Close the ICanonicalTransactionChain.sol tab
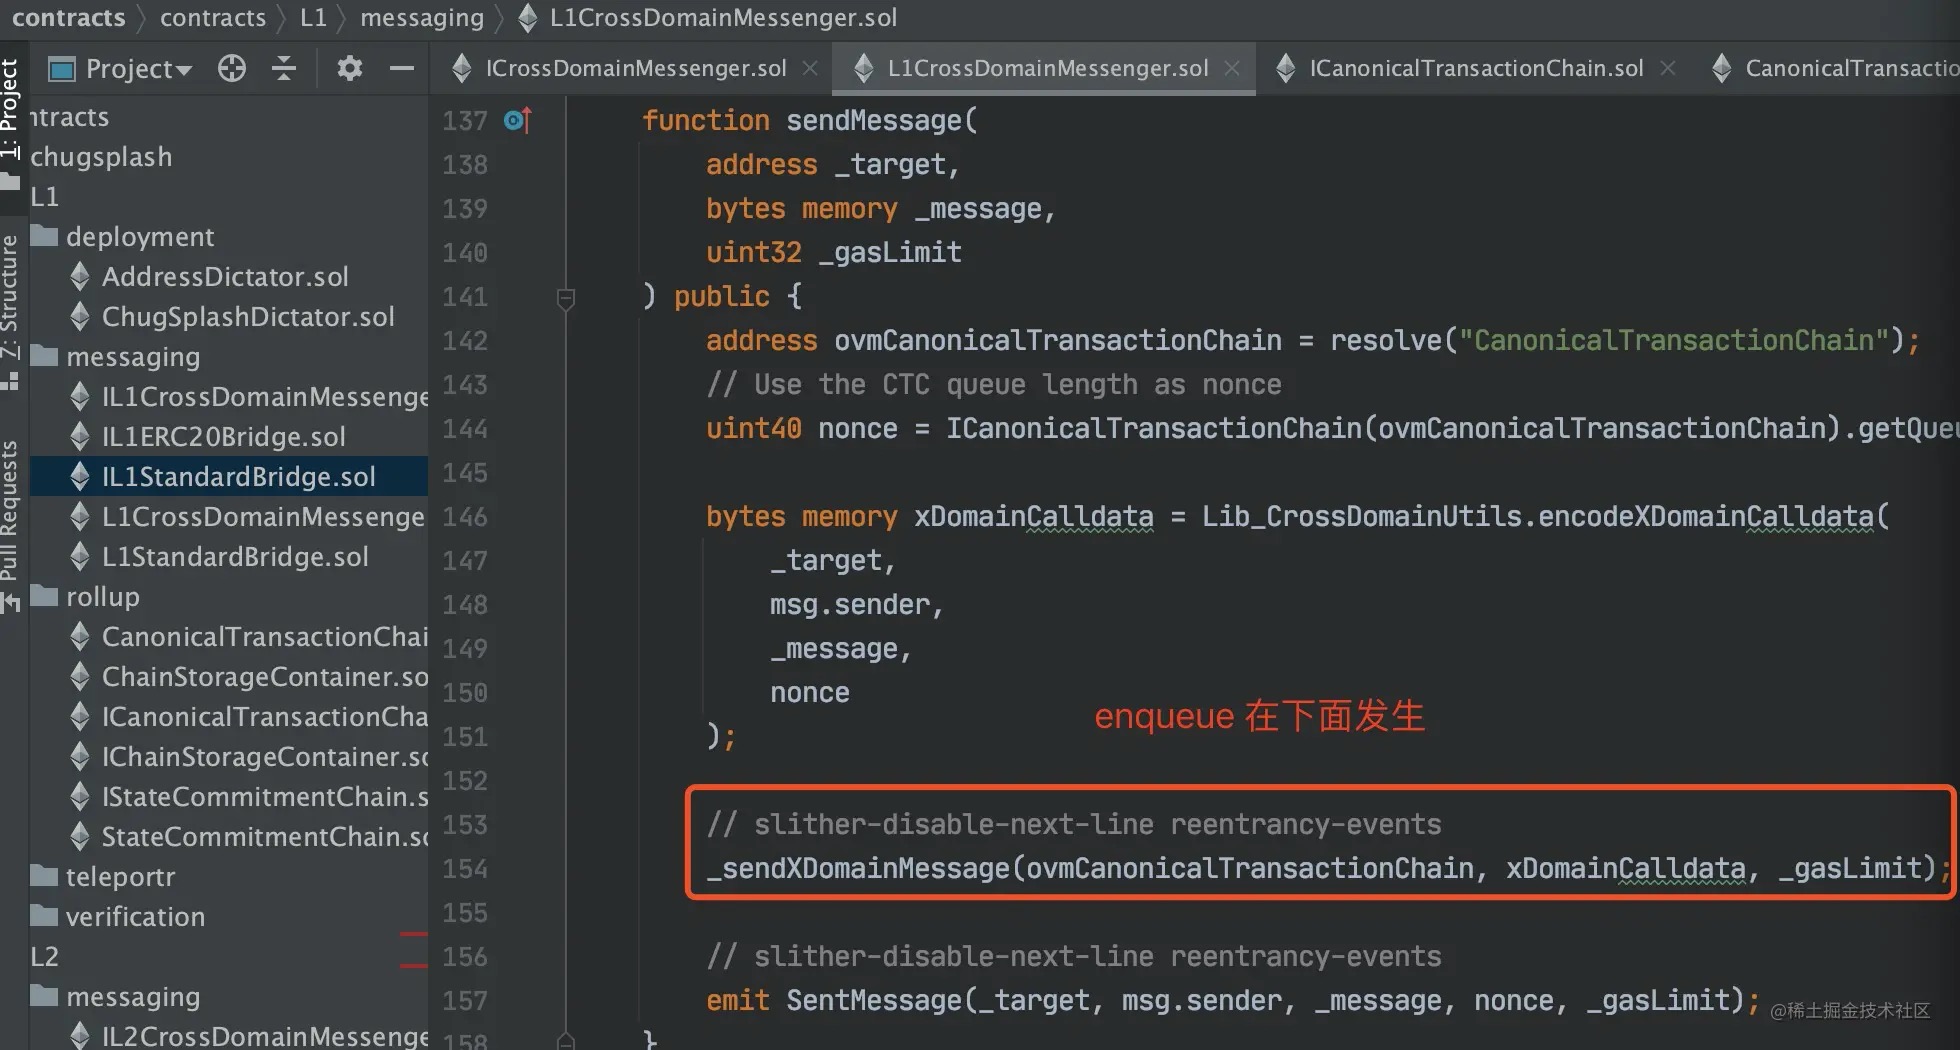1960x1050 pixels. 1667,68
